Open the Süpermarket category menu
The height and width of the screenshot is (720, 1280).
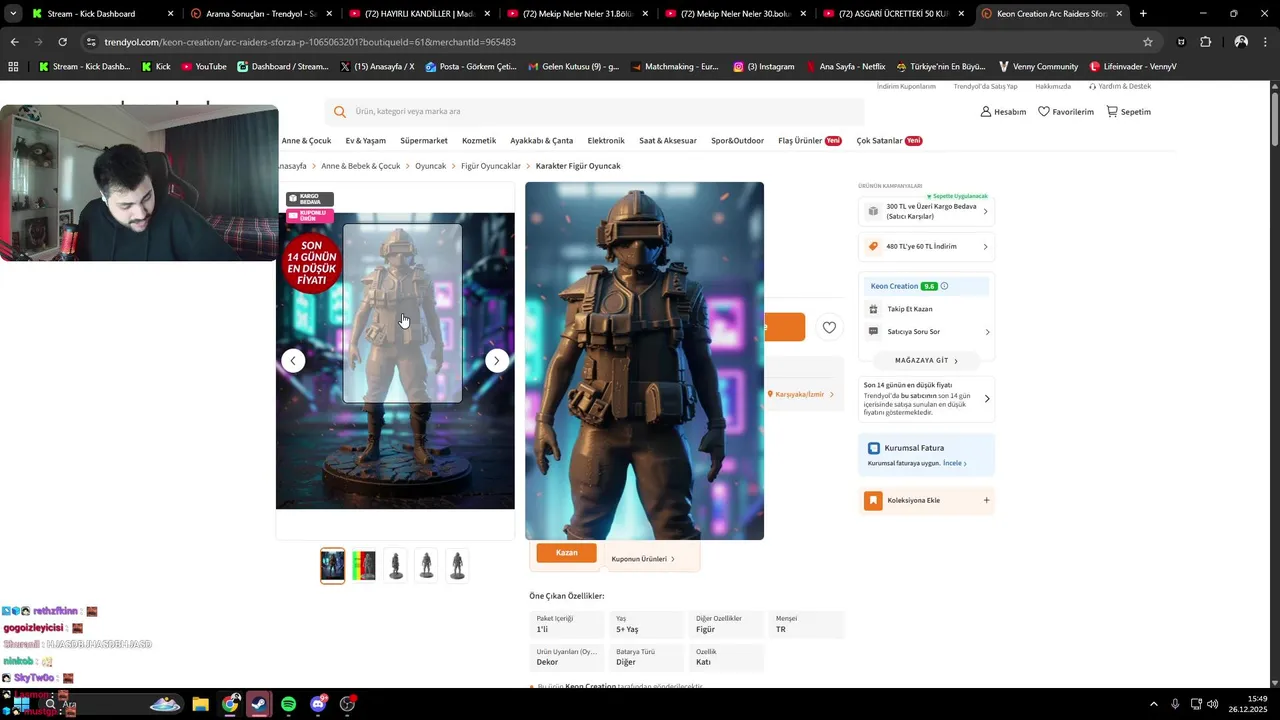pyautogui.click(x=424, y=141)
